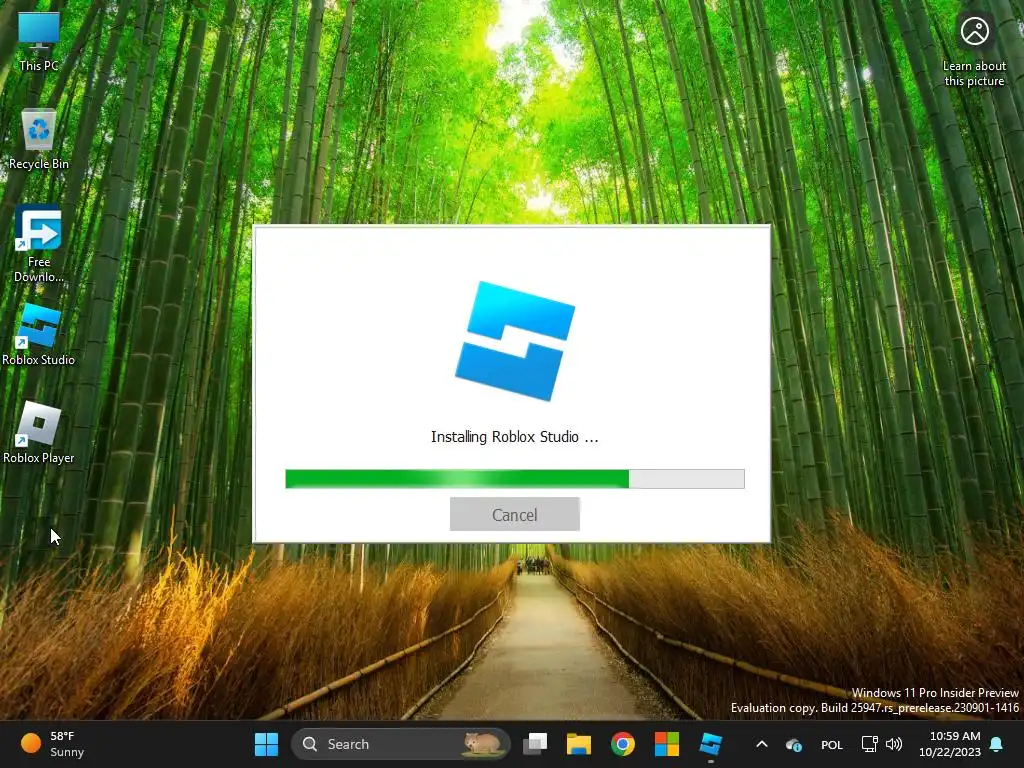Click the taskbar Search box

pyautogui.click(x=400, y=744)
